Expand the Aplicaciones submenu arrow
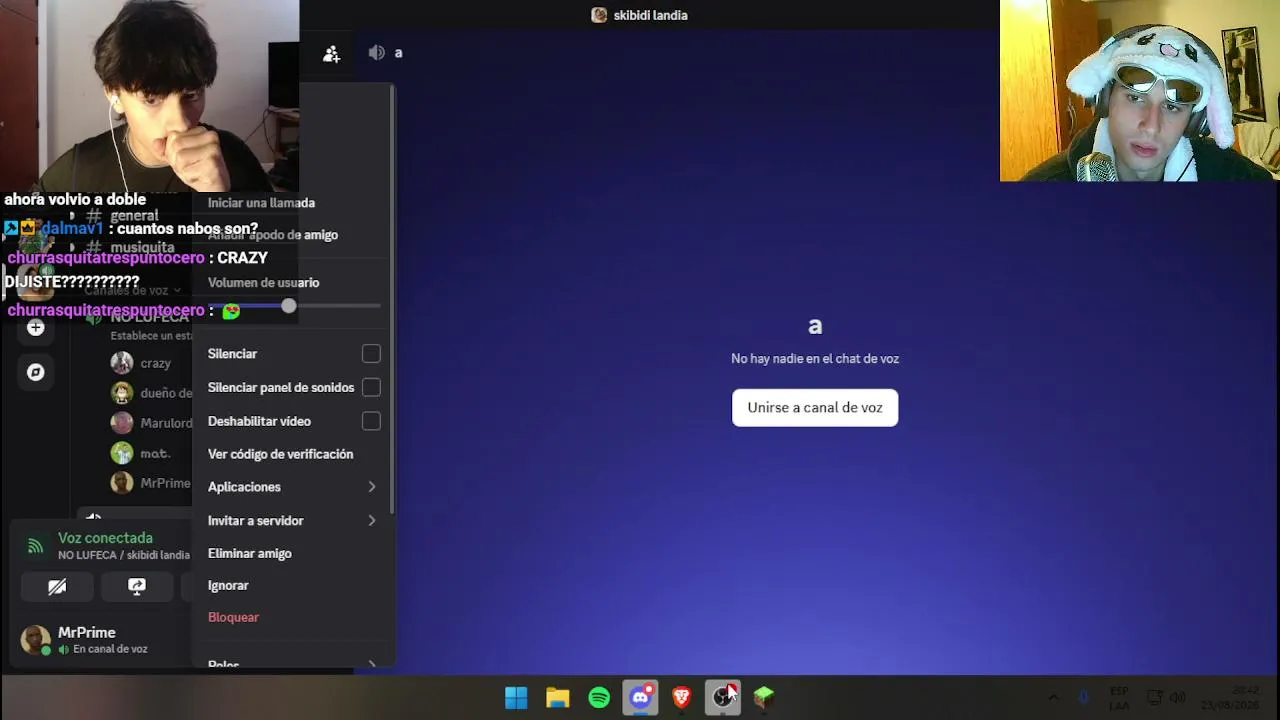This screenshot has height=720, width=1280. [x=371, y=487]
